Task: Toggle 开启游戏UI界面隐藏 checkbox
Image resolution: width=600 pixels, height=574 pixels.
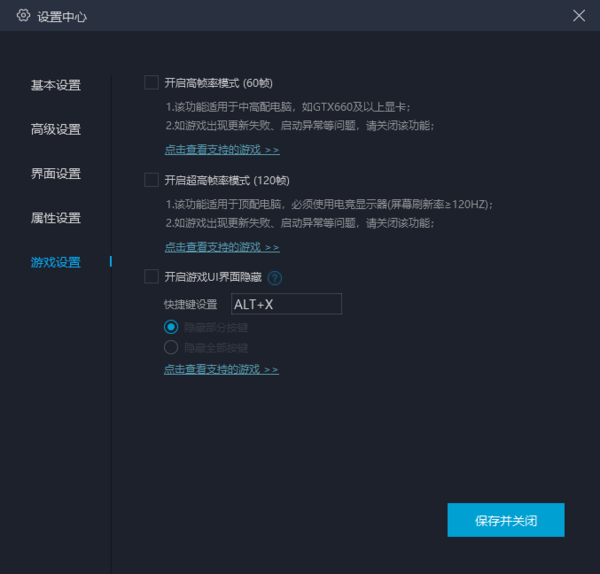Action: [x=152, y=277]
